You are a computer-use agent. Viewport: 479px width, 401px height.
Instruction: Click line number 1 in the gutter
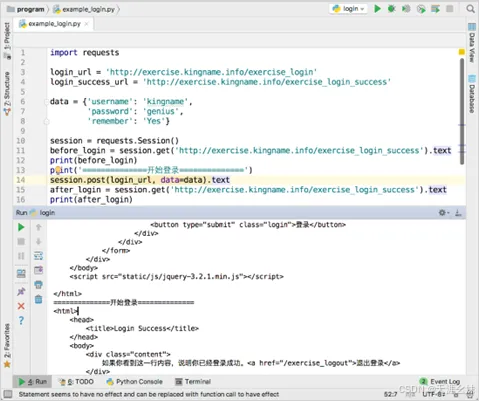[23, 53]
